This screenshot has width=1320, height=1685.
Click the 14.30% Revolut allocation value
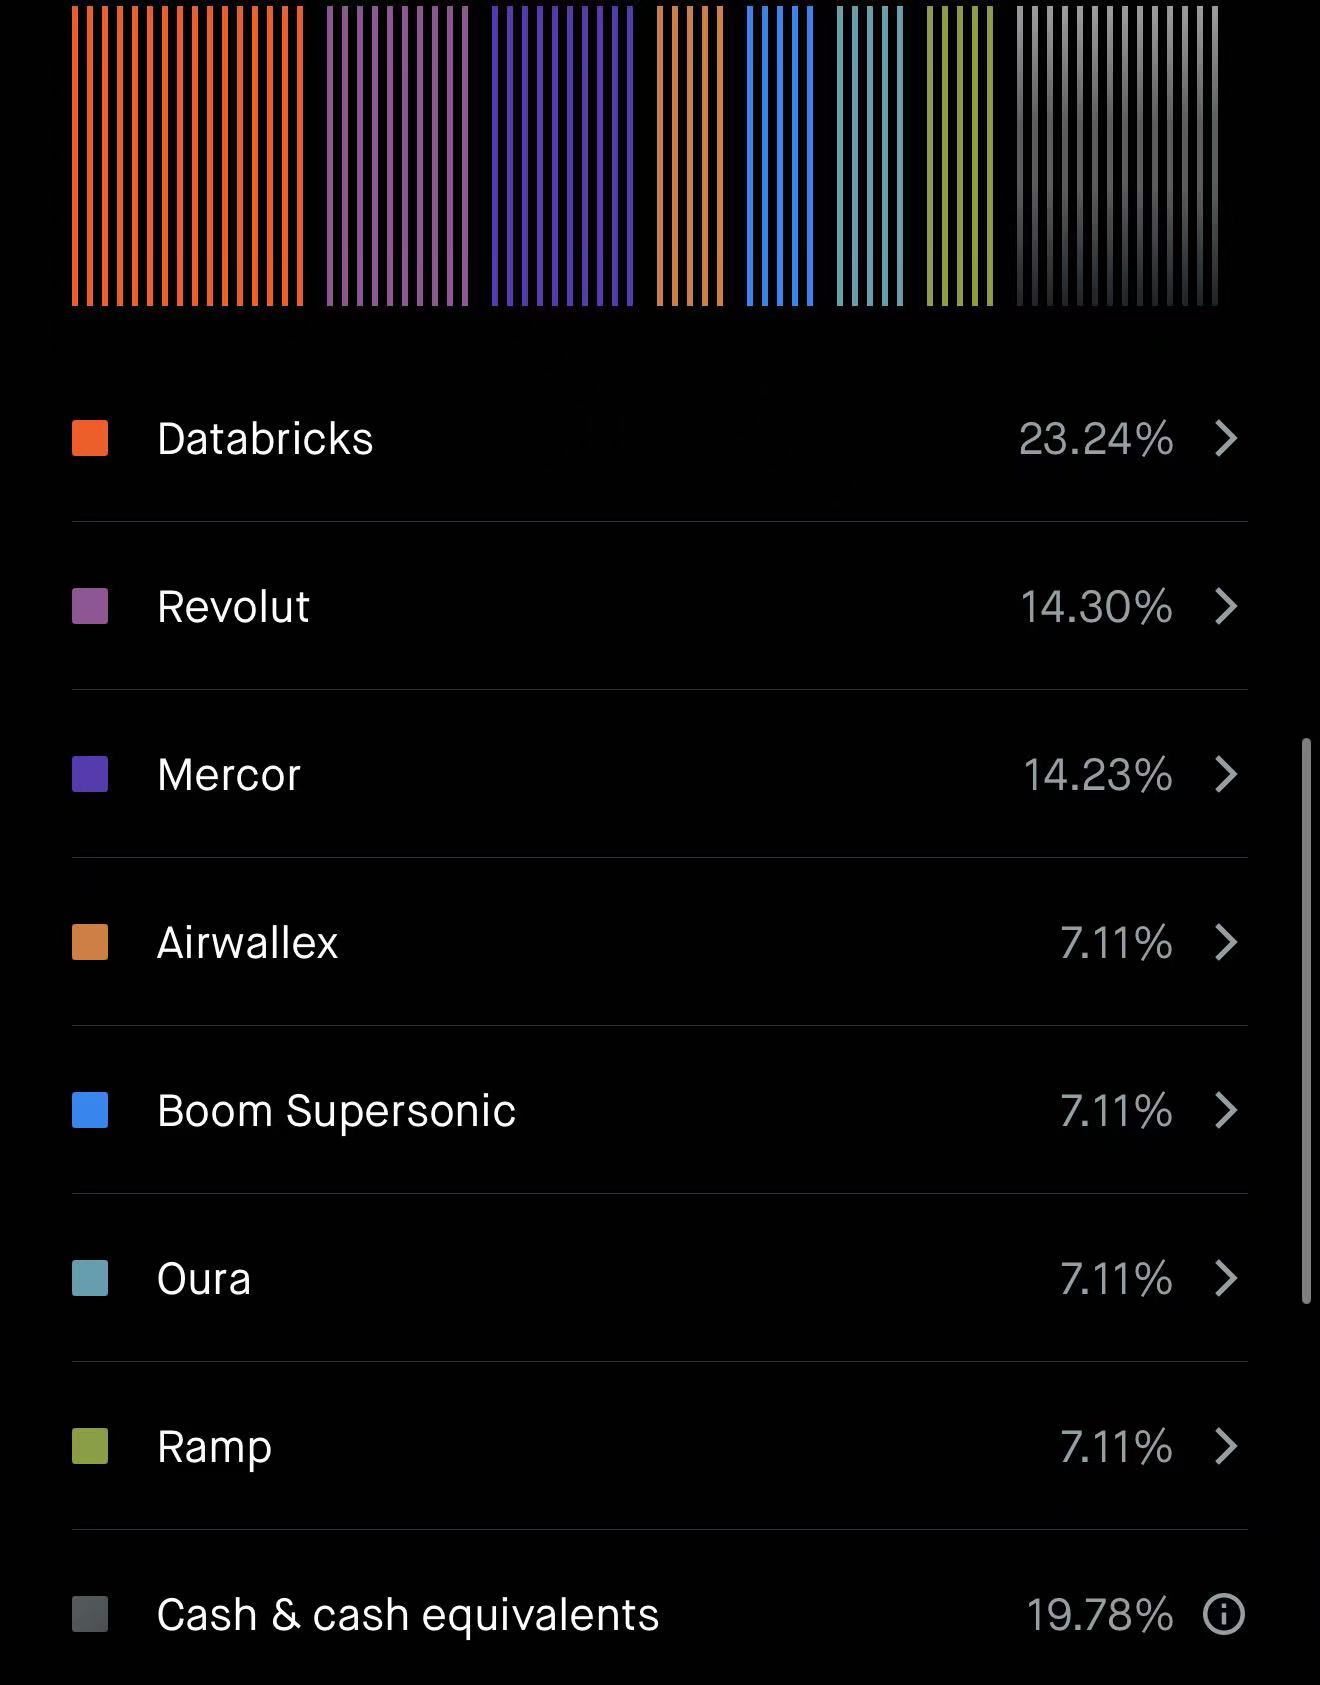click(x=1096, y=606)
